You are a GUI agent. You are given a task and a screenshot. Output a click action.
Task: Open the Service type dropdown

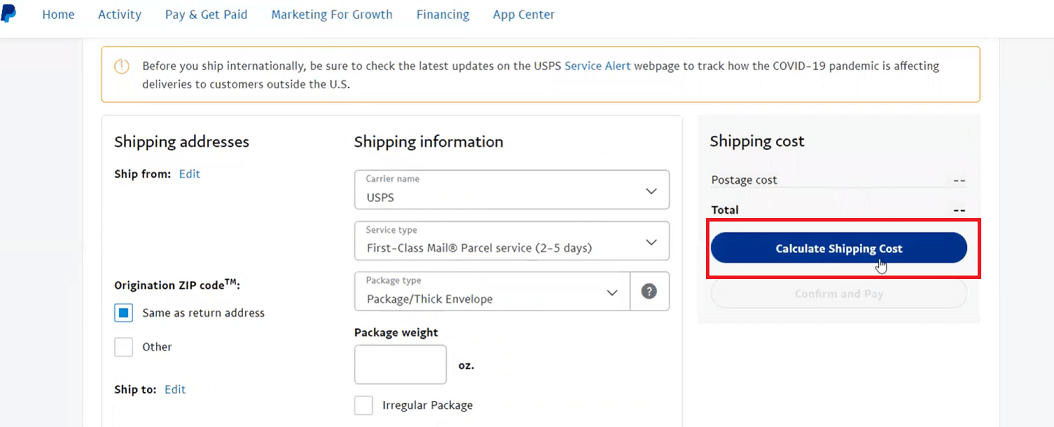(512, 241)
